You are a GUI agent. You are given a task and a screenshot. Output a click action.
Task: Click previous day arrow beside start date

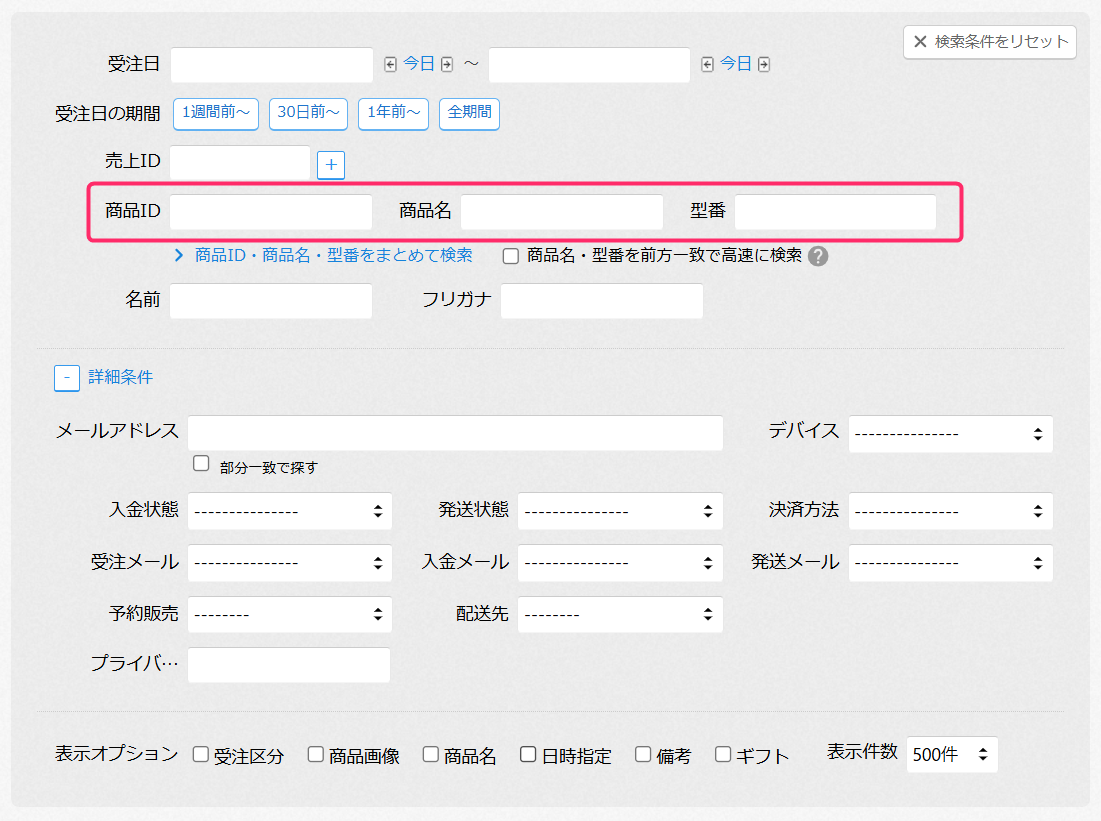tap(391, 65)
